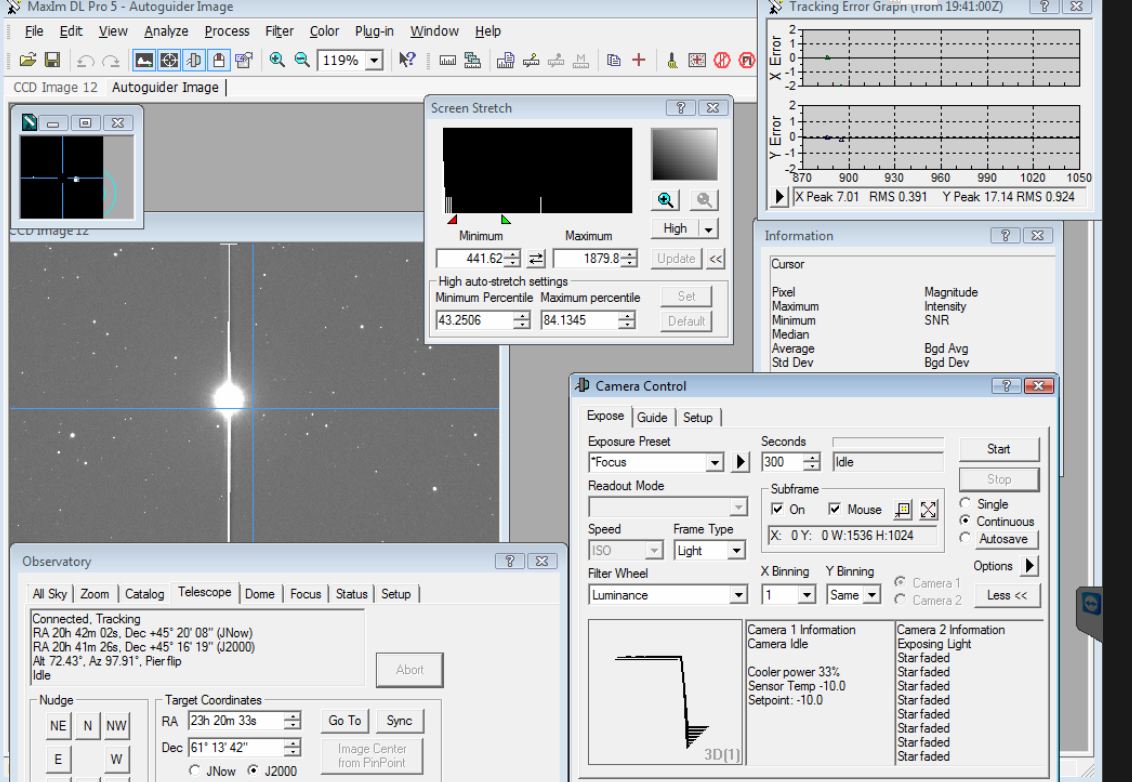
Task: Click the Tracking Error Graph play arrow button
Action: pos(779,196)
